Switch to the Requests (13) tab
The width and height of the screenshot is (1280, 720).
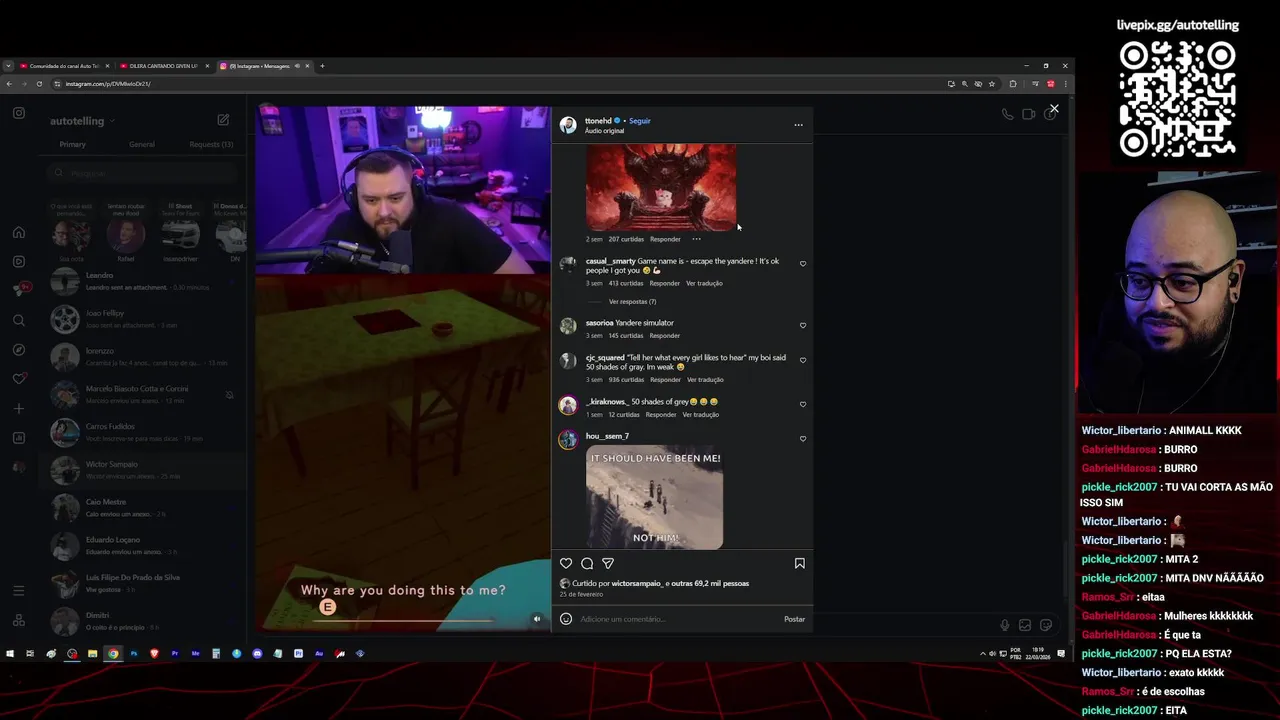(211, 144)
